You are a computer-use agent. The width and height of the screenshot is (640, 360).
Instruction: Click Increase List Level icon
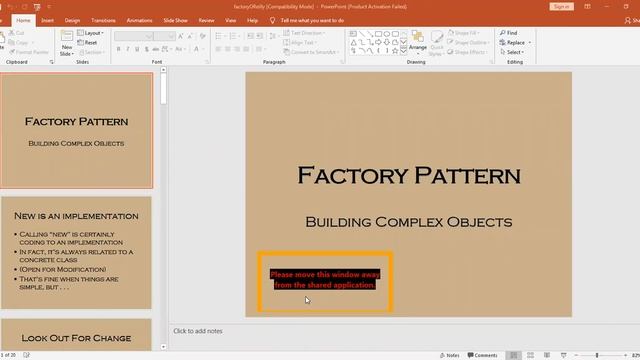[x=260, y=36]
